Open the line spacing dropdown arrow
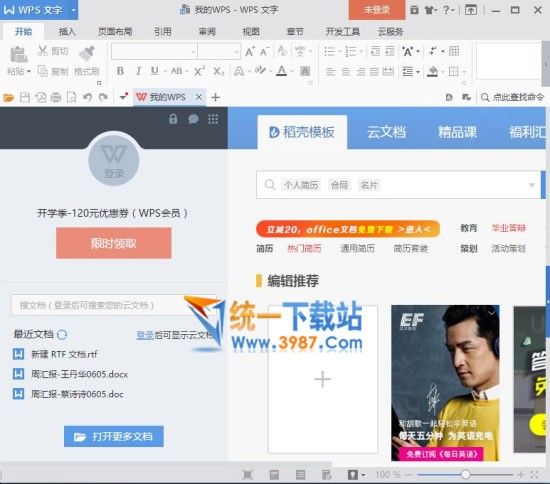This screenshot has height=484, width=550. tap(418, 72)
